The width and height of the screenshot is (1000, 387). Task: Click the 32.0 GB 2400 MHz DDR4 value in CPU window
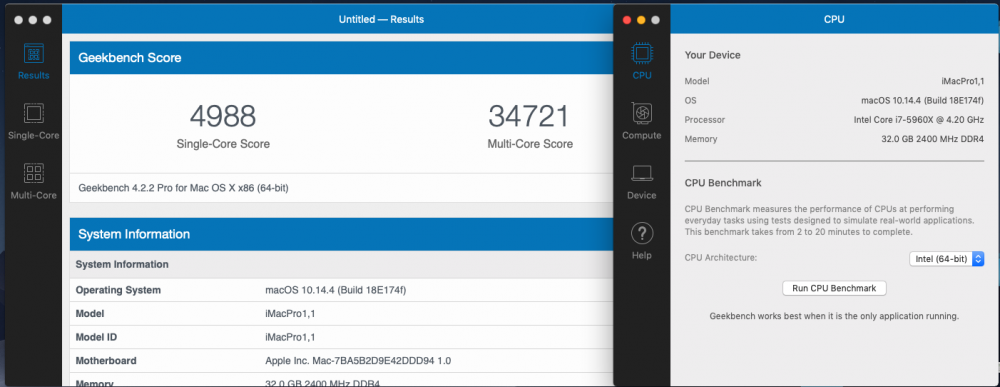tap(932, 139)
